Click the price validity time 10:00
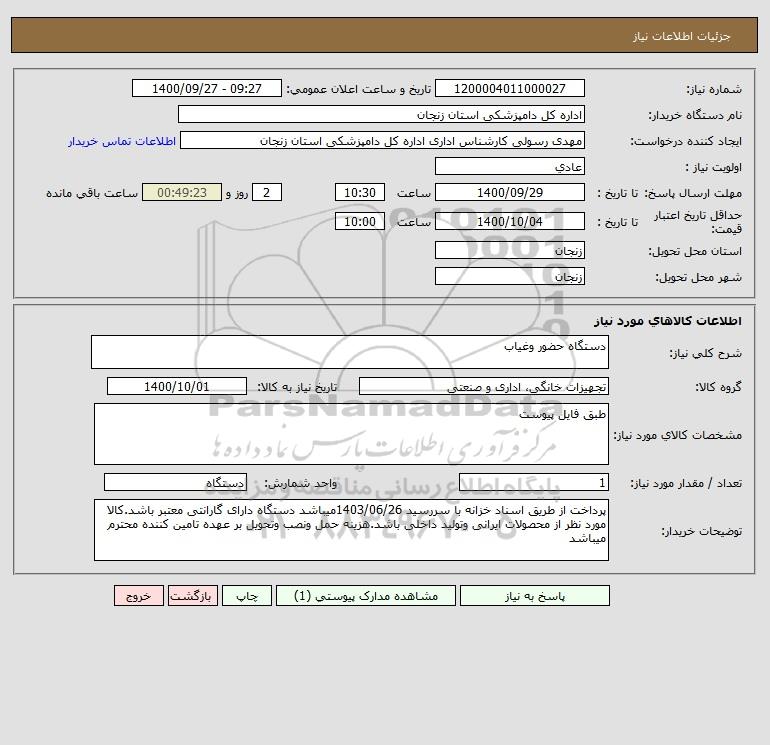Screen dimensions: 770x745 point(359,221)
